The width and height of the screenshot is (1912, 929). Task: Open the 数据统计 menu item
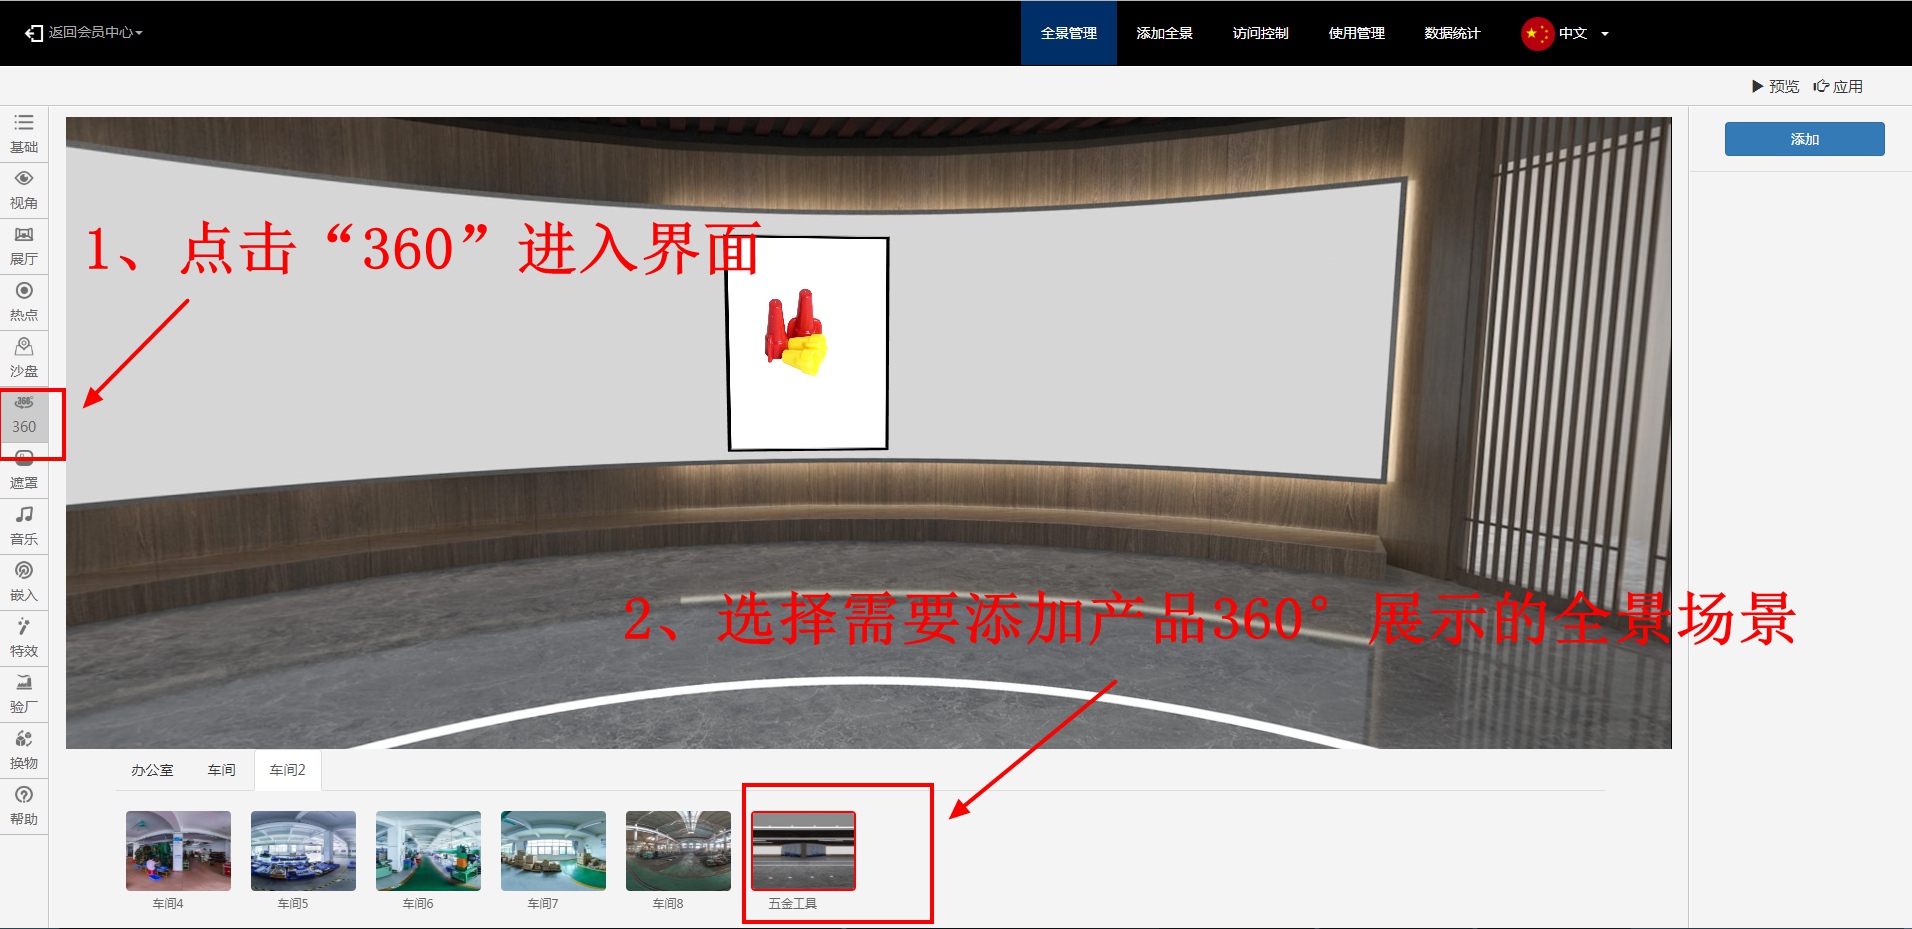pyautogui.click(x=1452, y=33)
